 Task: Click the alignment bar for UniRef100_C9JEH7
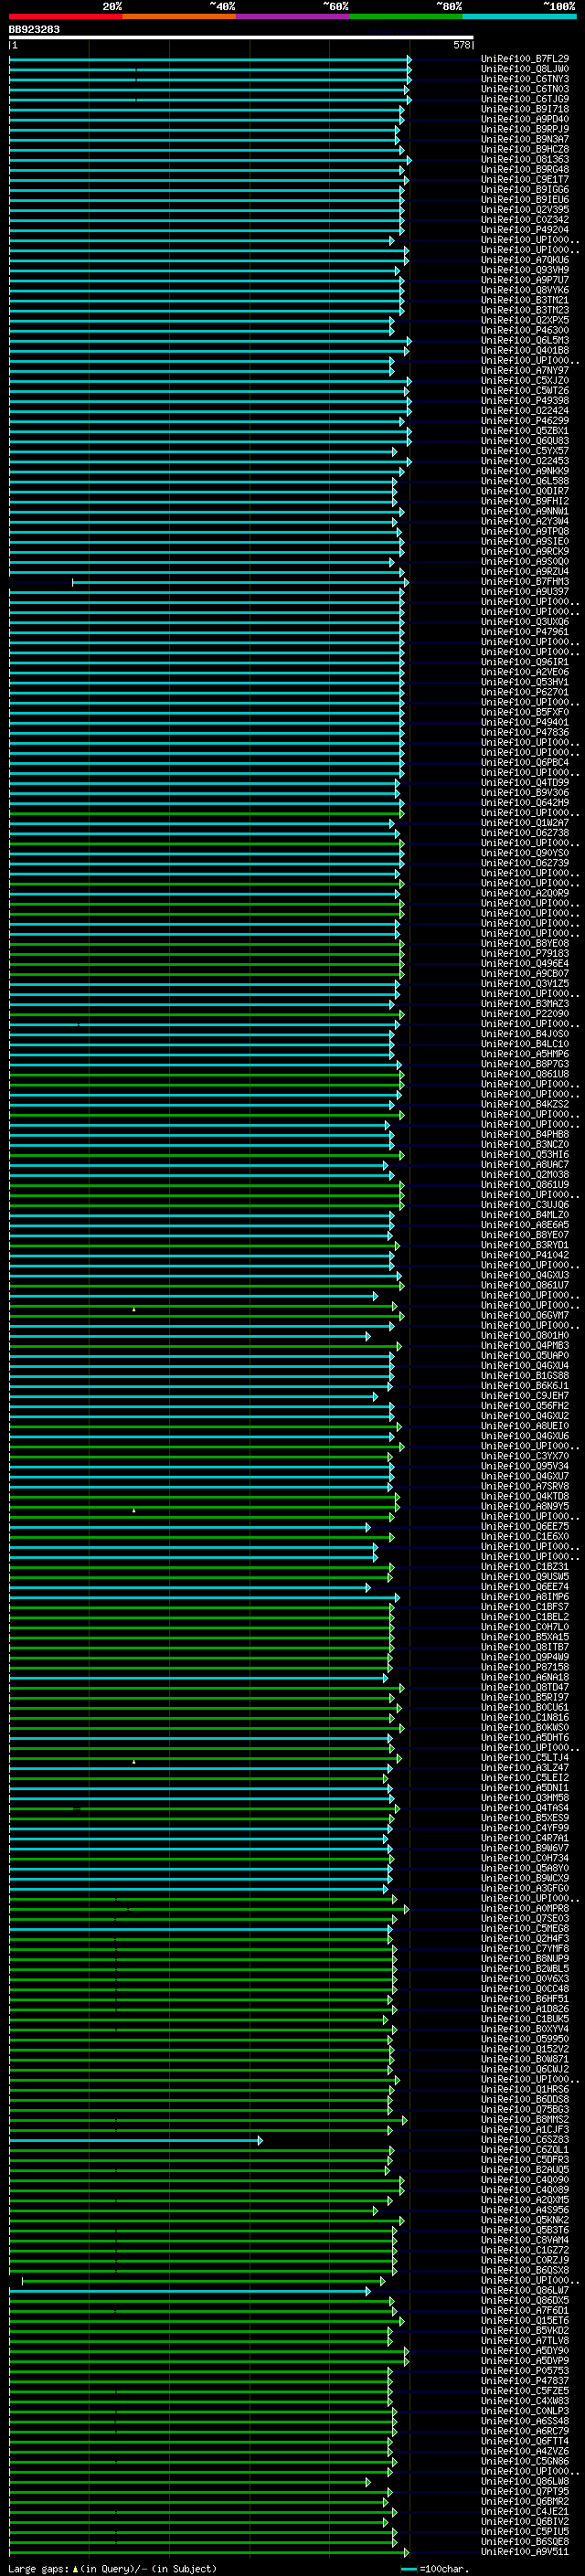pyautogui.click(x=193, y=1397)
